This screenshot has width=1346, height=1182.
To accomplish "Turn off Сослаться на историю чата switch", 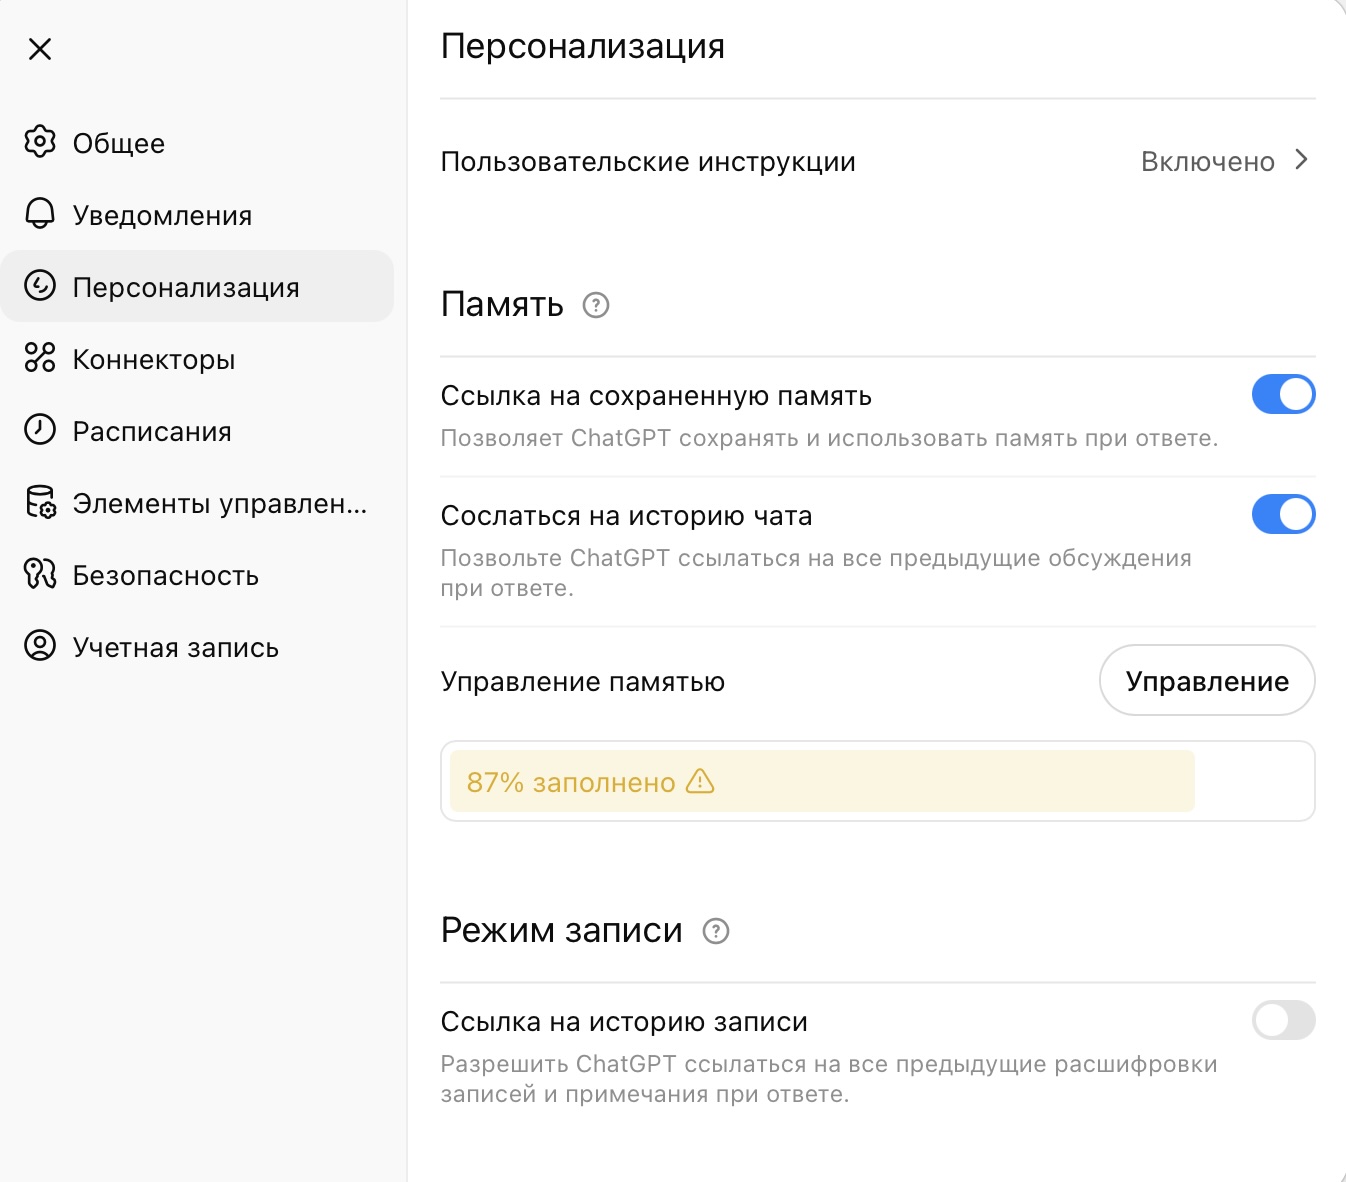I will 1283,514.
